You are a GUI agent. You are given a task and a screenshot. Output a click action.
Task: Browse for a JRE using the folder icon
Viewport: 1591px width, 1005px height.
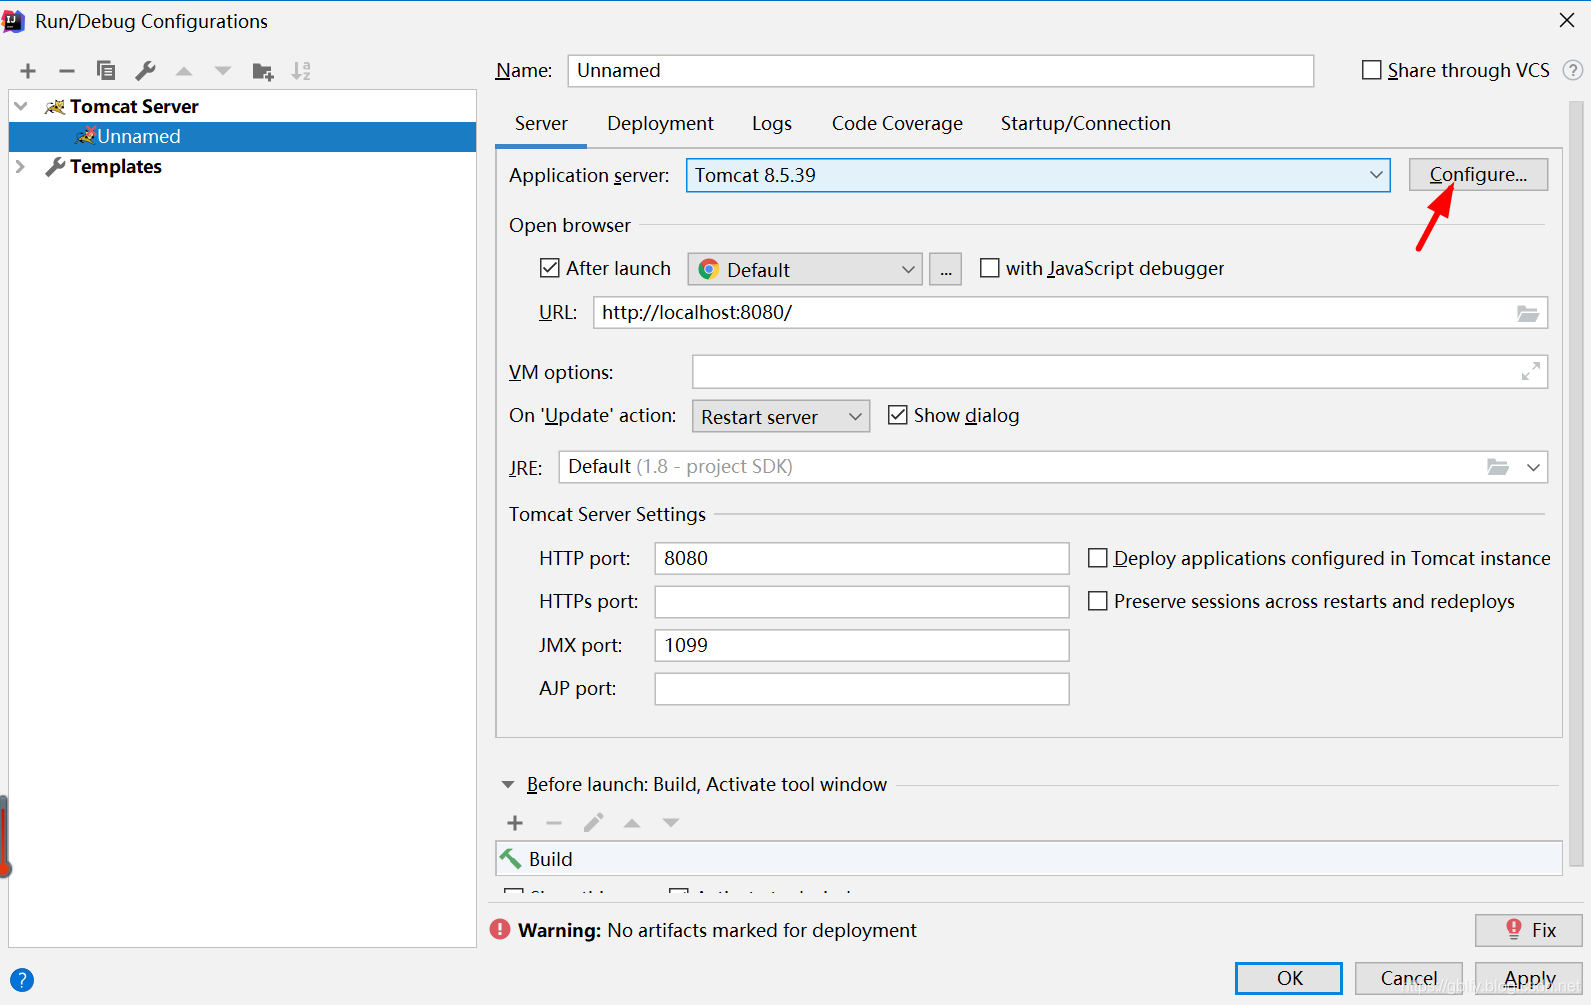pyautogui.click(x=1497, y=467)
